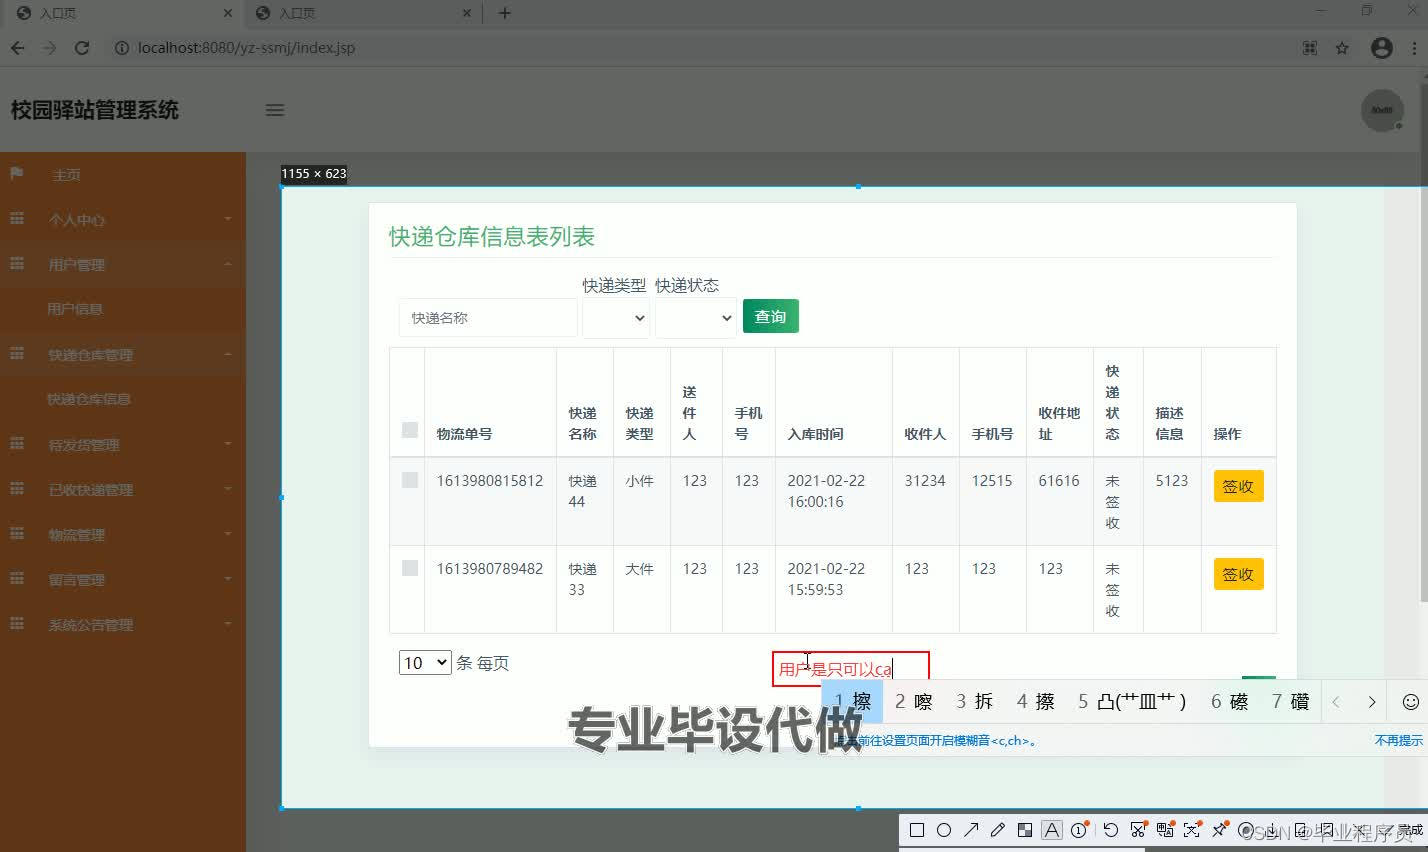Toggle the select-all checkbox in table header

pyautogui.click(x=409, y=430)
